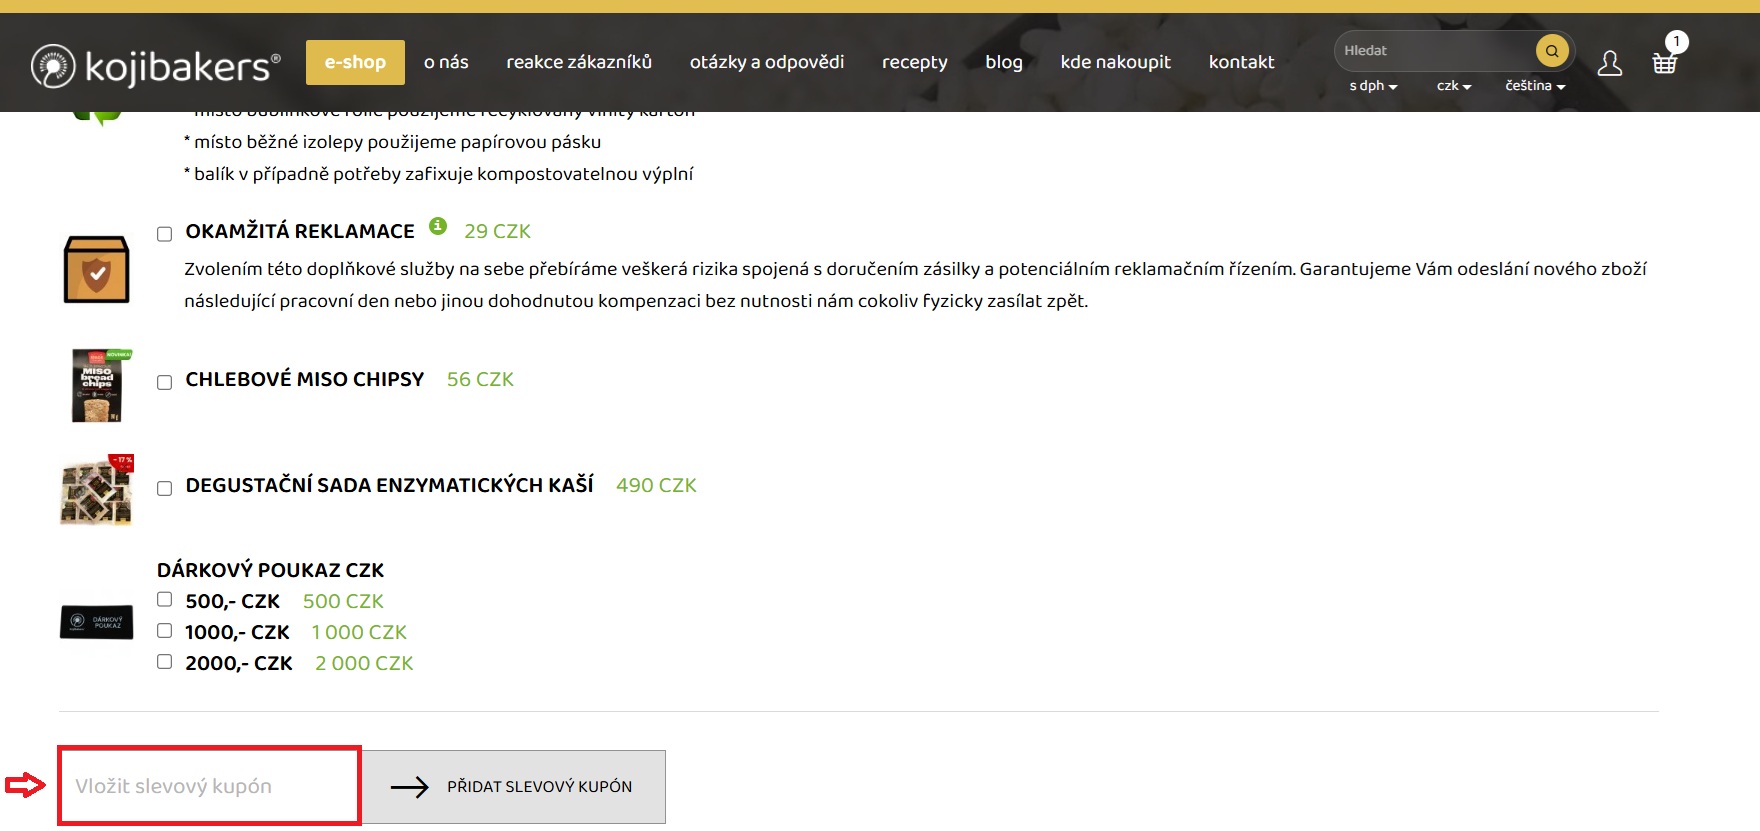Focus the Vložit slevový kupón field
Screen dimensions: 1760x831
pyautogui.click(x=209, y=786)
